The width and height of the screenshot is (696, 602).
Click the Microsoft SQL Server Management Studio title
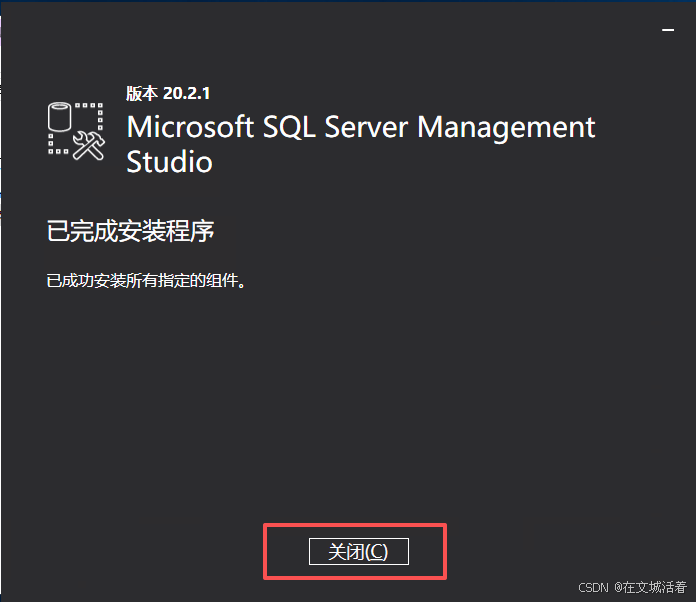coord(360,144)
